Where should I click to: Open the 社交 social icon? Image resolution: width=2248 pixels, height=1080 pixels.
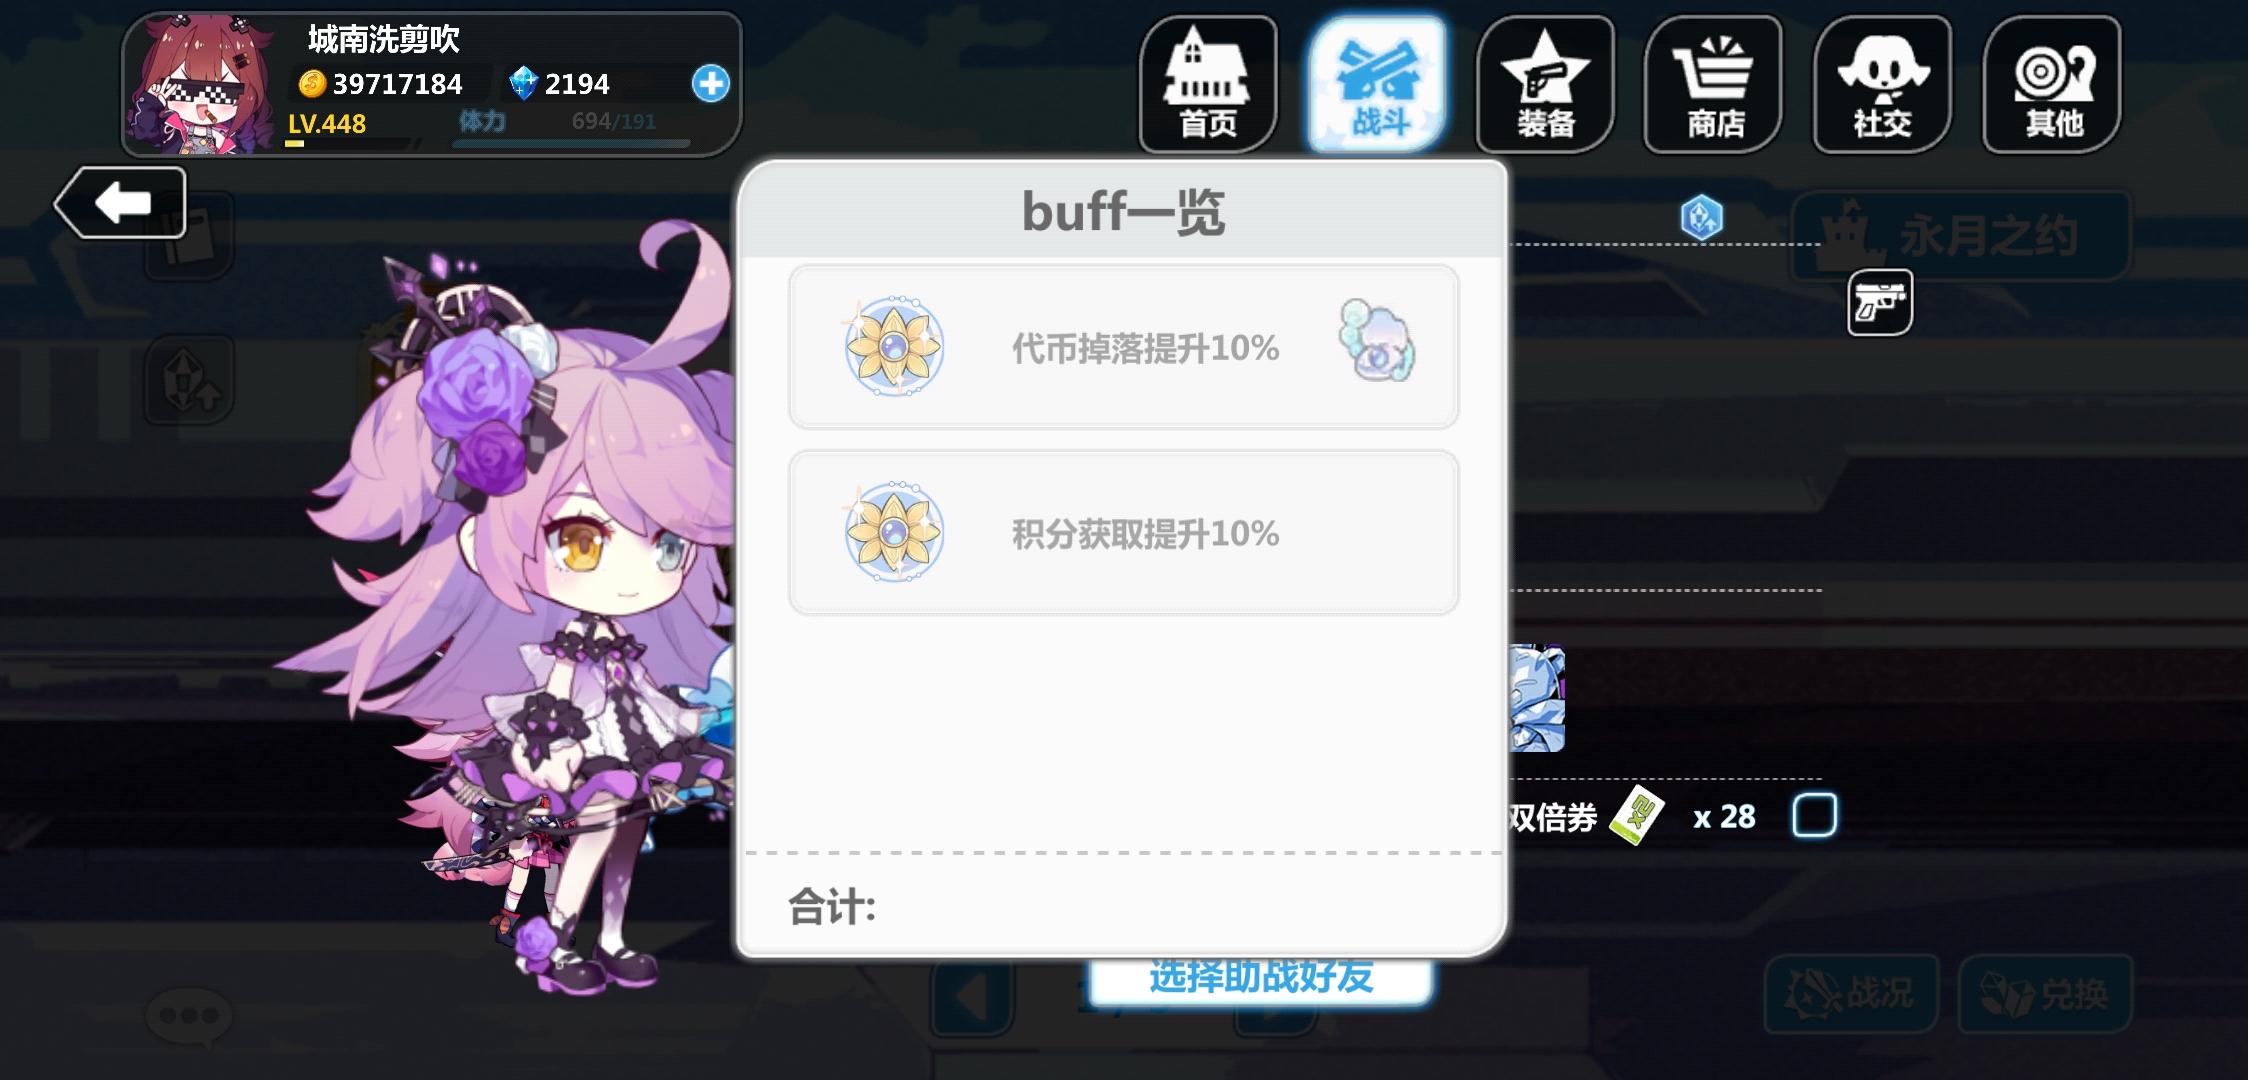point(1883,85)
